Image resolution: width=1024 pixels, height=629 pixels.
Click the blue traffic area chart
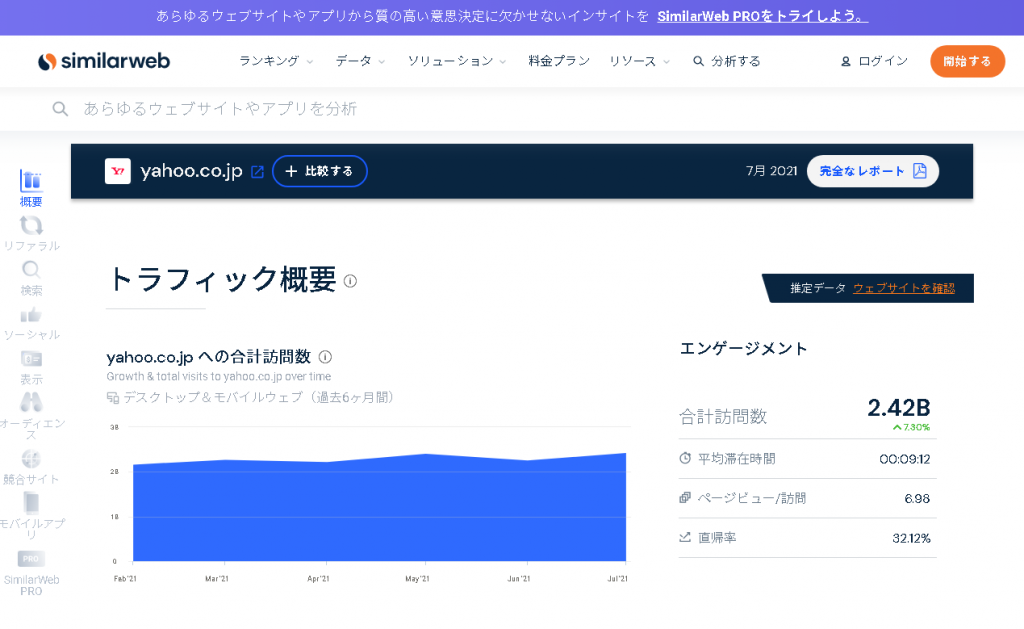pyautogui.click(x=379, y=508)
